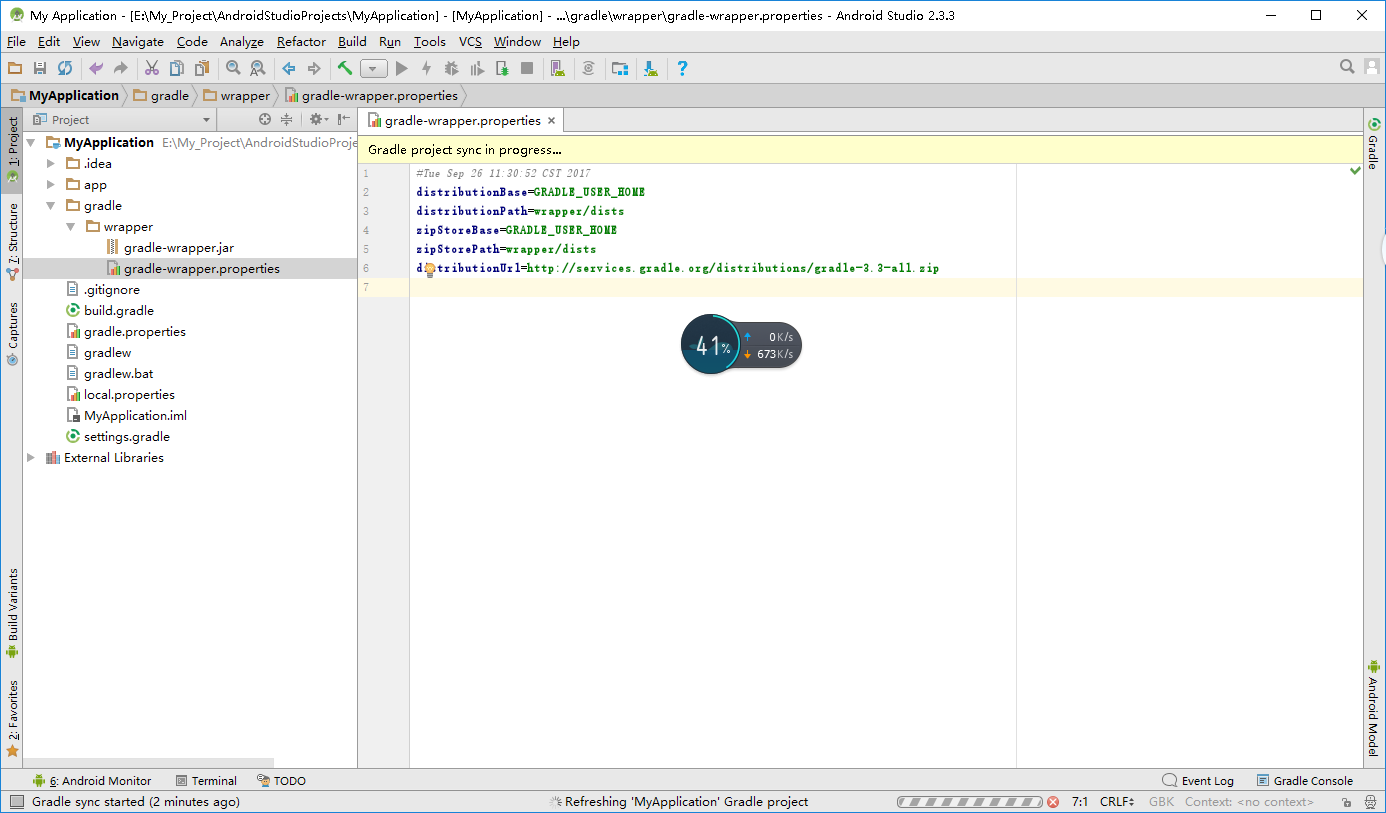1386x813 pixels.
Task: Open the Refactor menu
Action: coord(301,41)
